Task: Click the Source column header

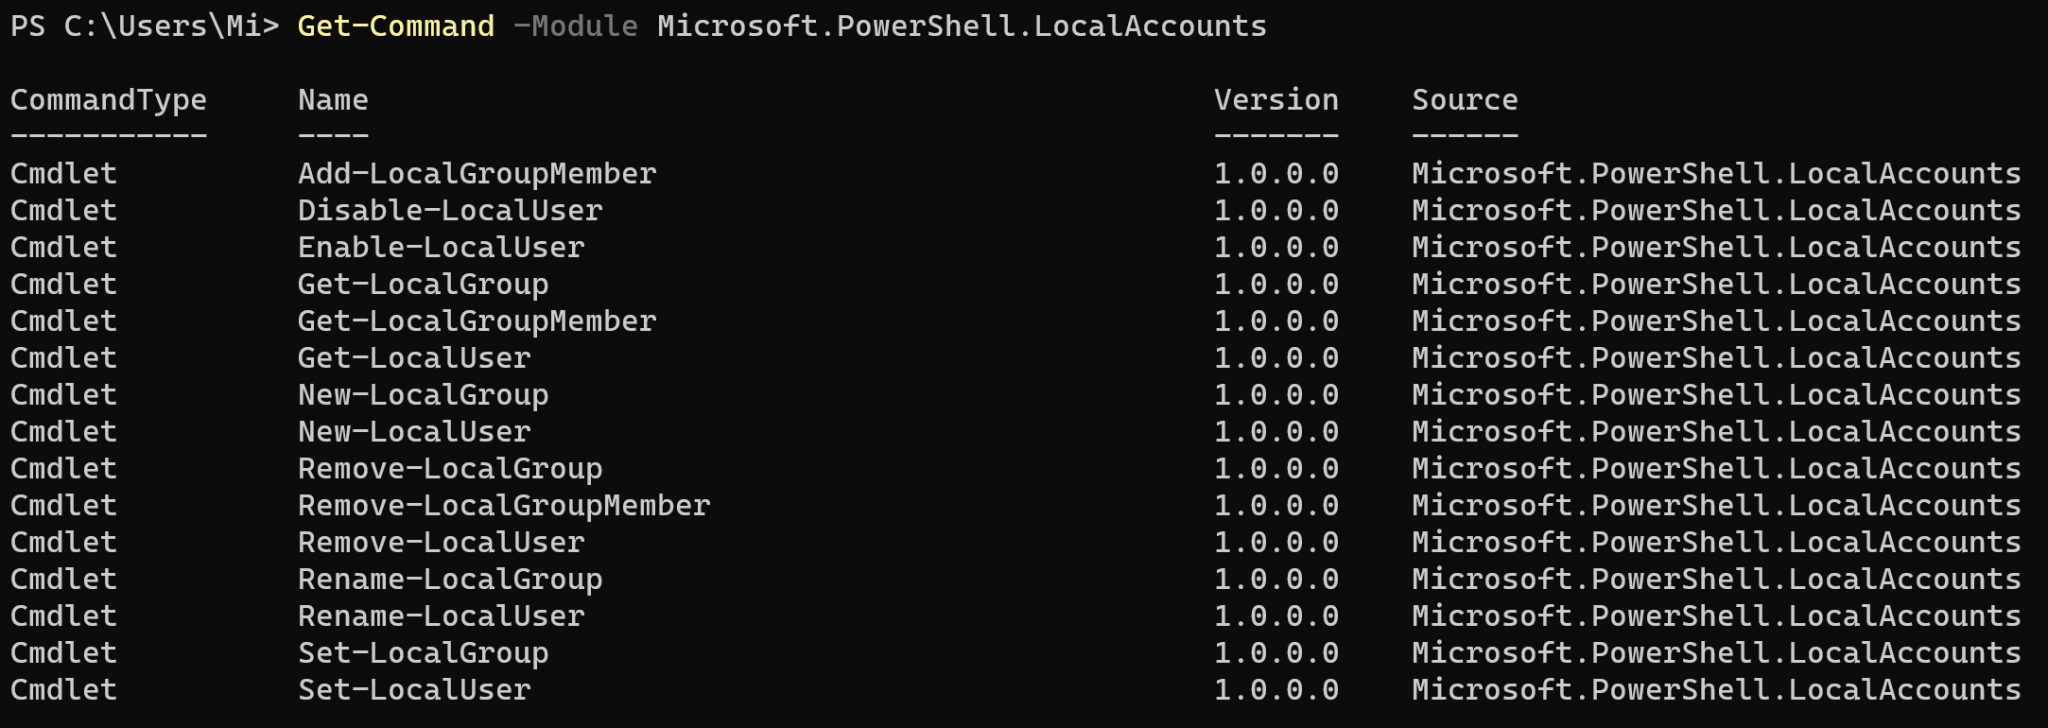Action: 1464,100
